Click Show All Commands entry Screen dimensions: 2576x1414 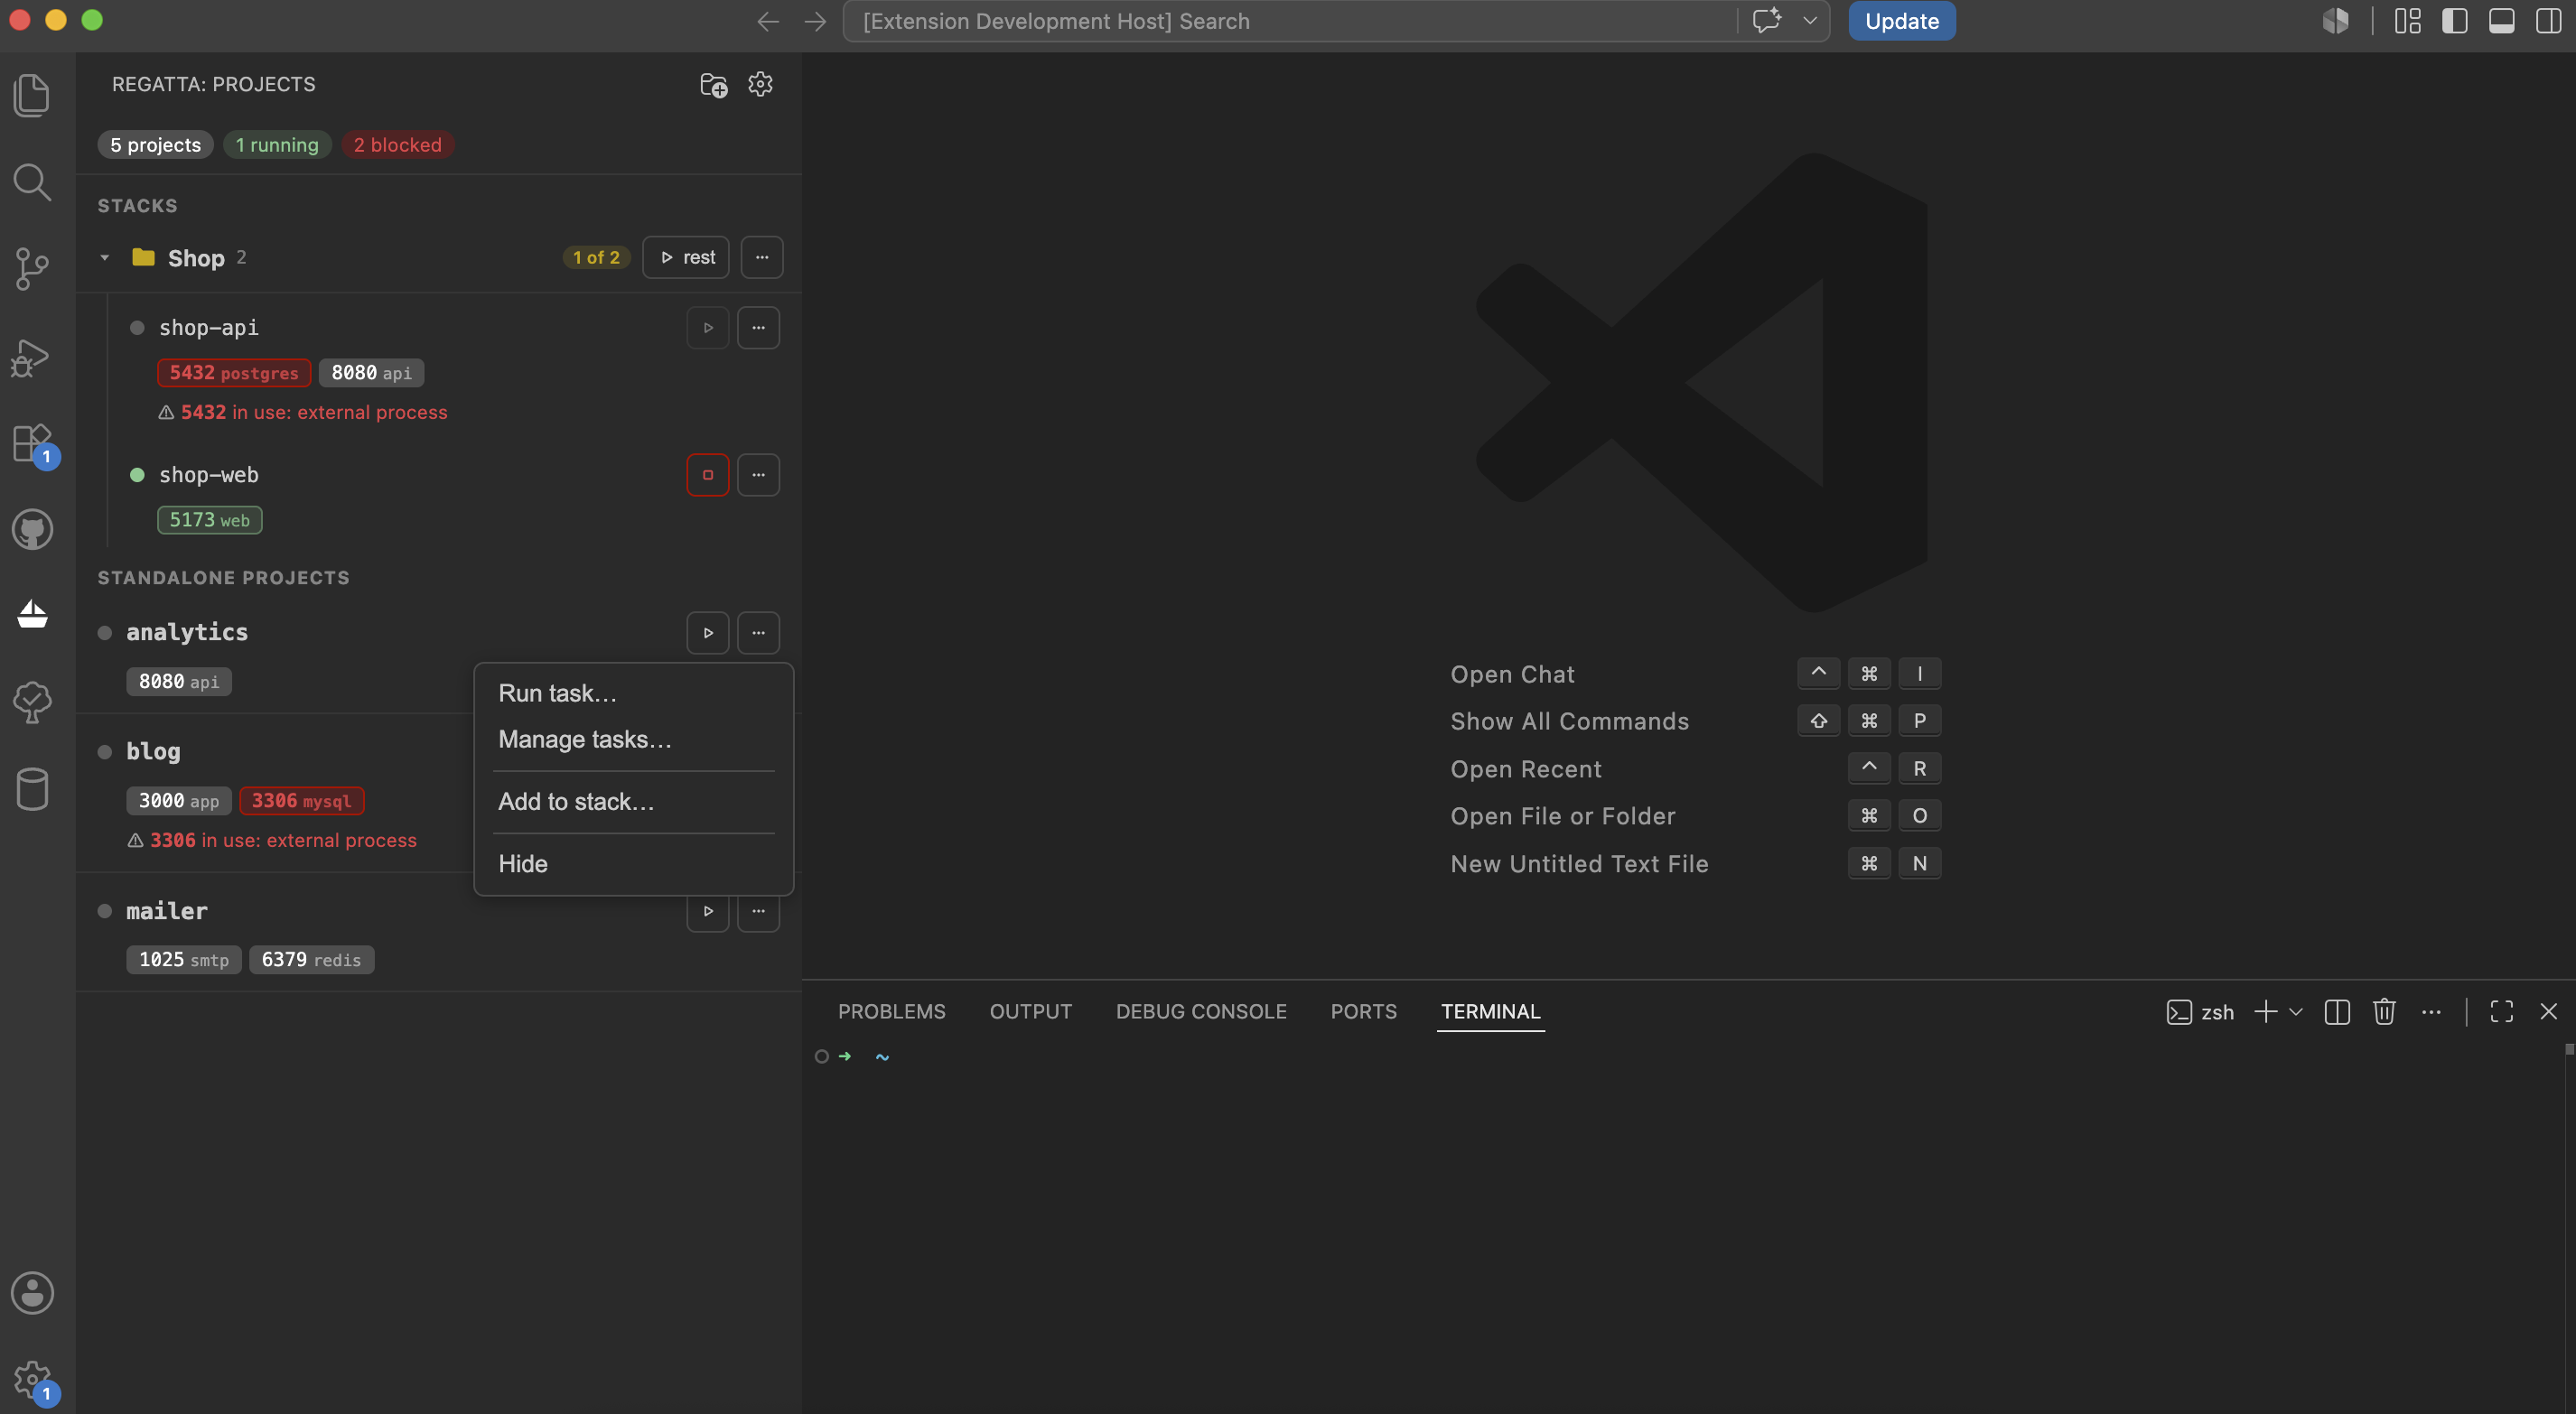pos(1570,722)
